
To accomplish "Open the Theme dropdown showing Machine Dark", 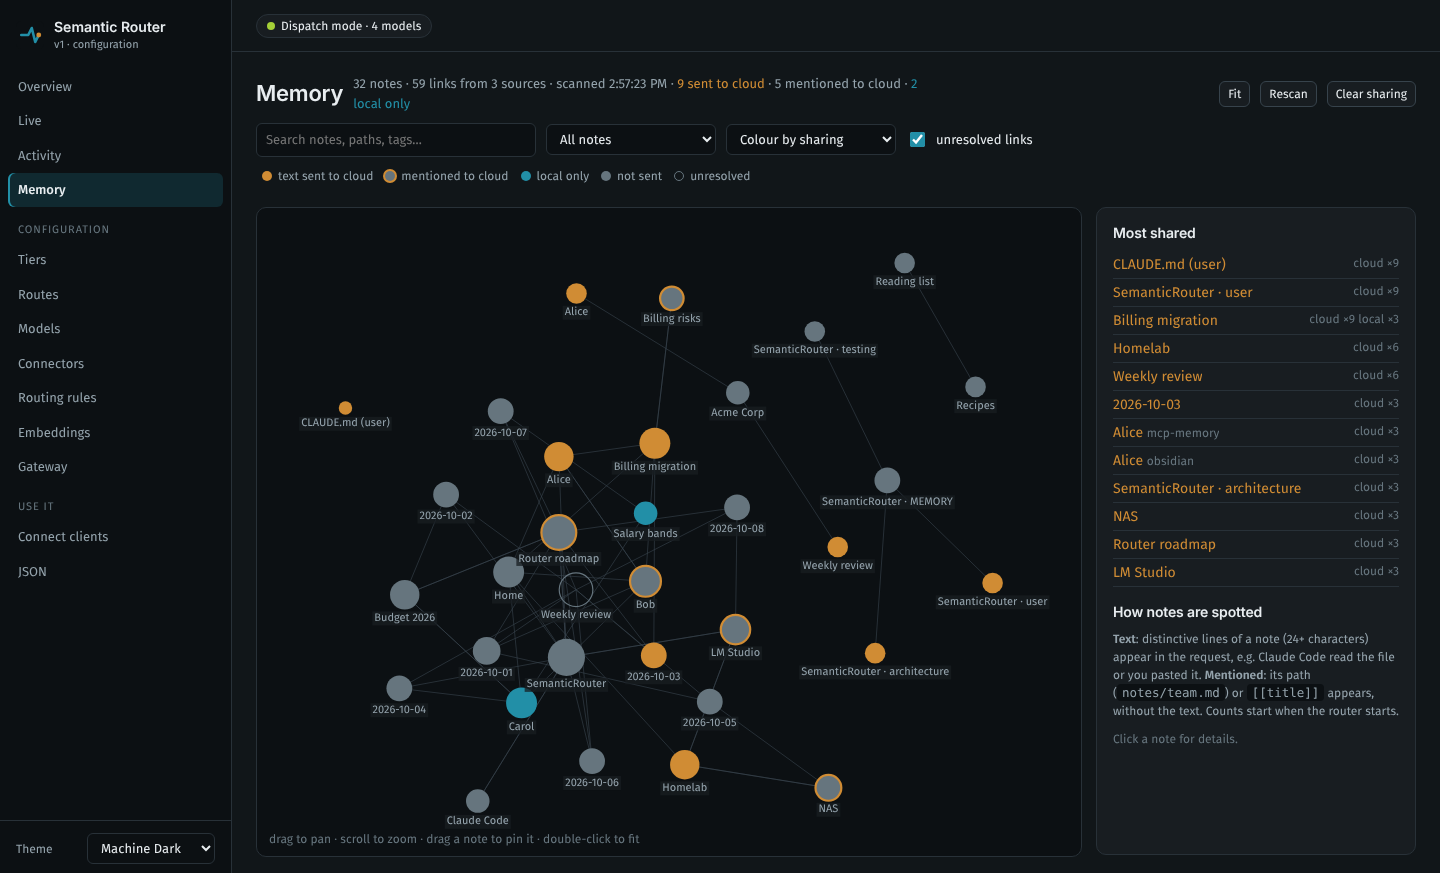I will tap(151, 849).
